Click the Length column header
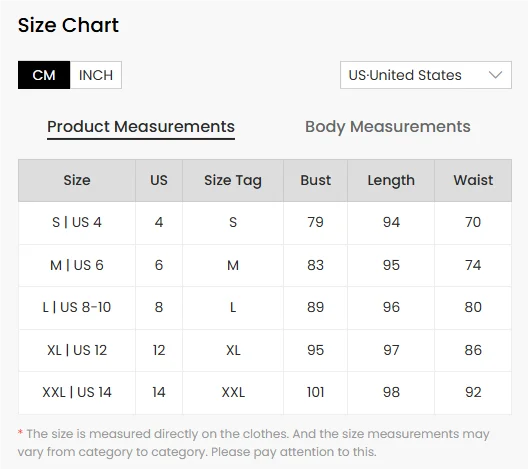 point(391,180)
